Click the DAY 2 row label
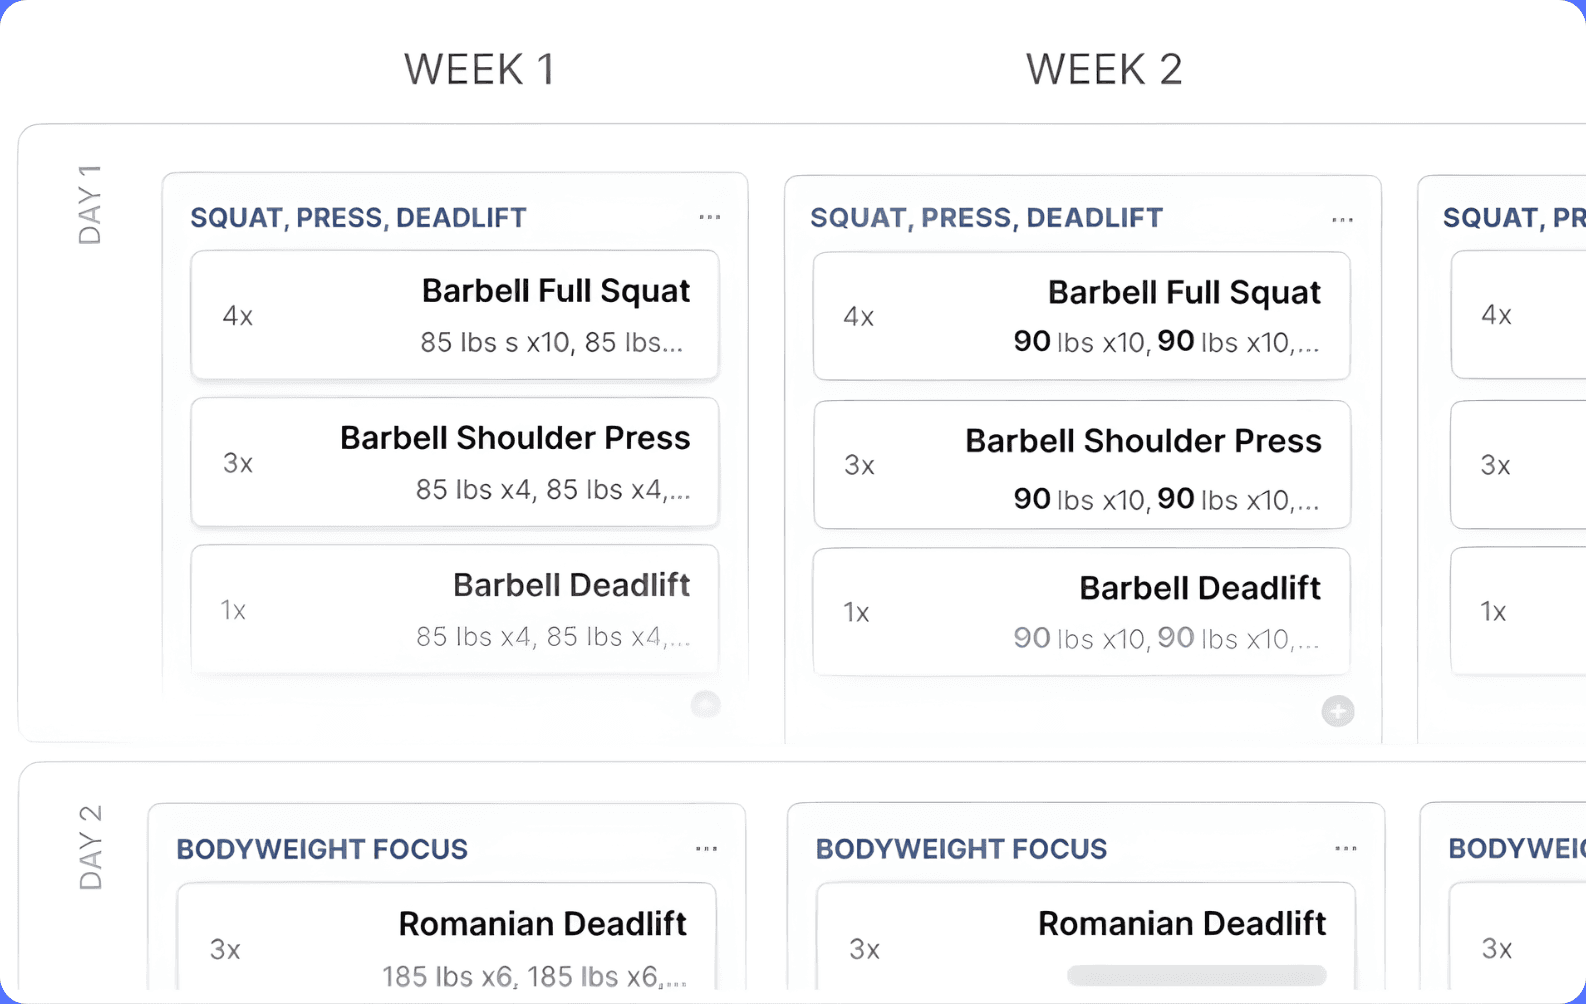Viewport: 1586px width, 1004px height. pyautogui.click(x=90, y=847)
